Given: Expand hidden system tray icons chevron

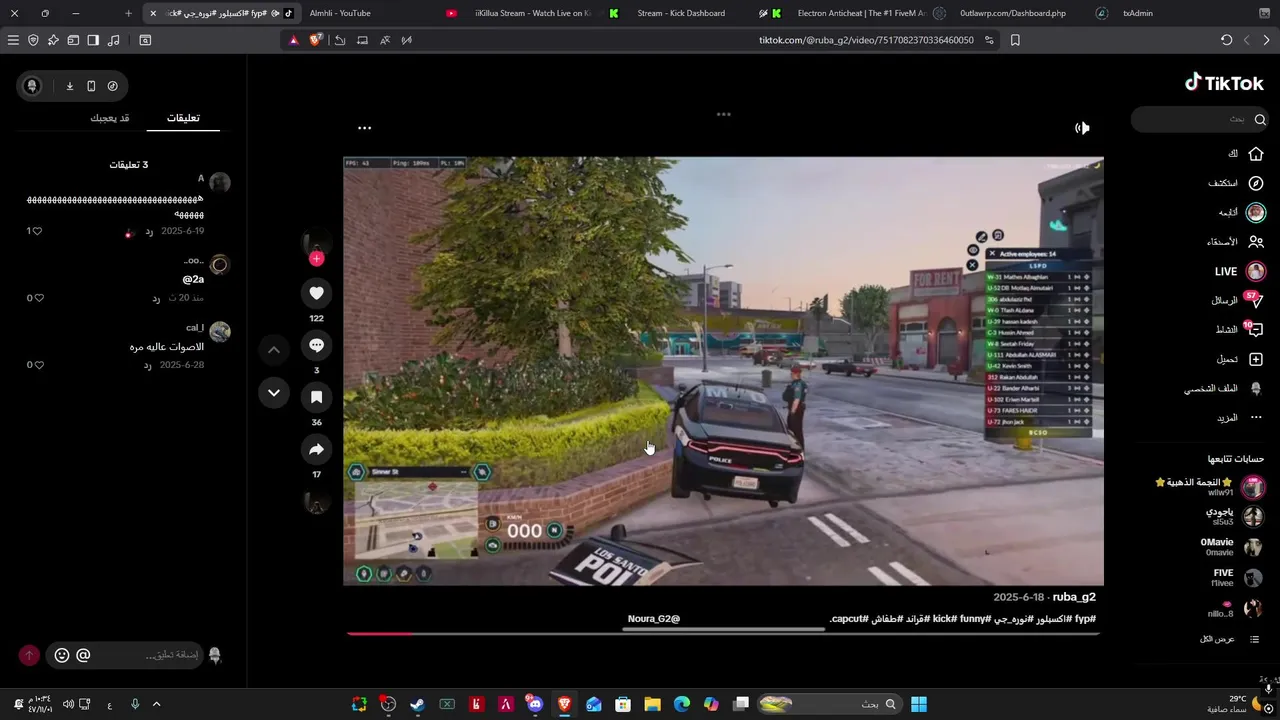Looking at the screenshot, I should [x=156, y=704].
